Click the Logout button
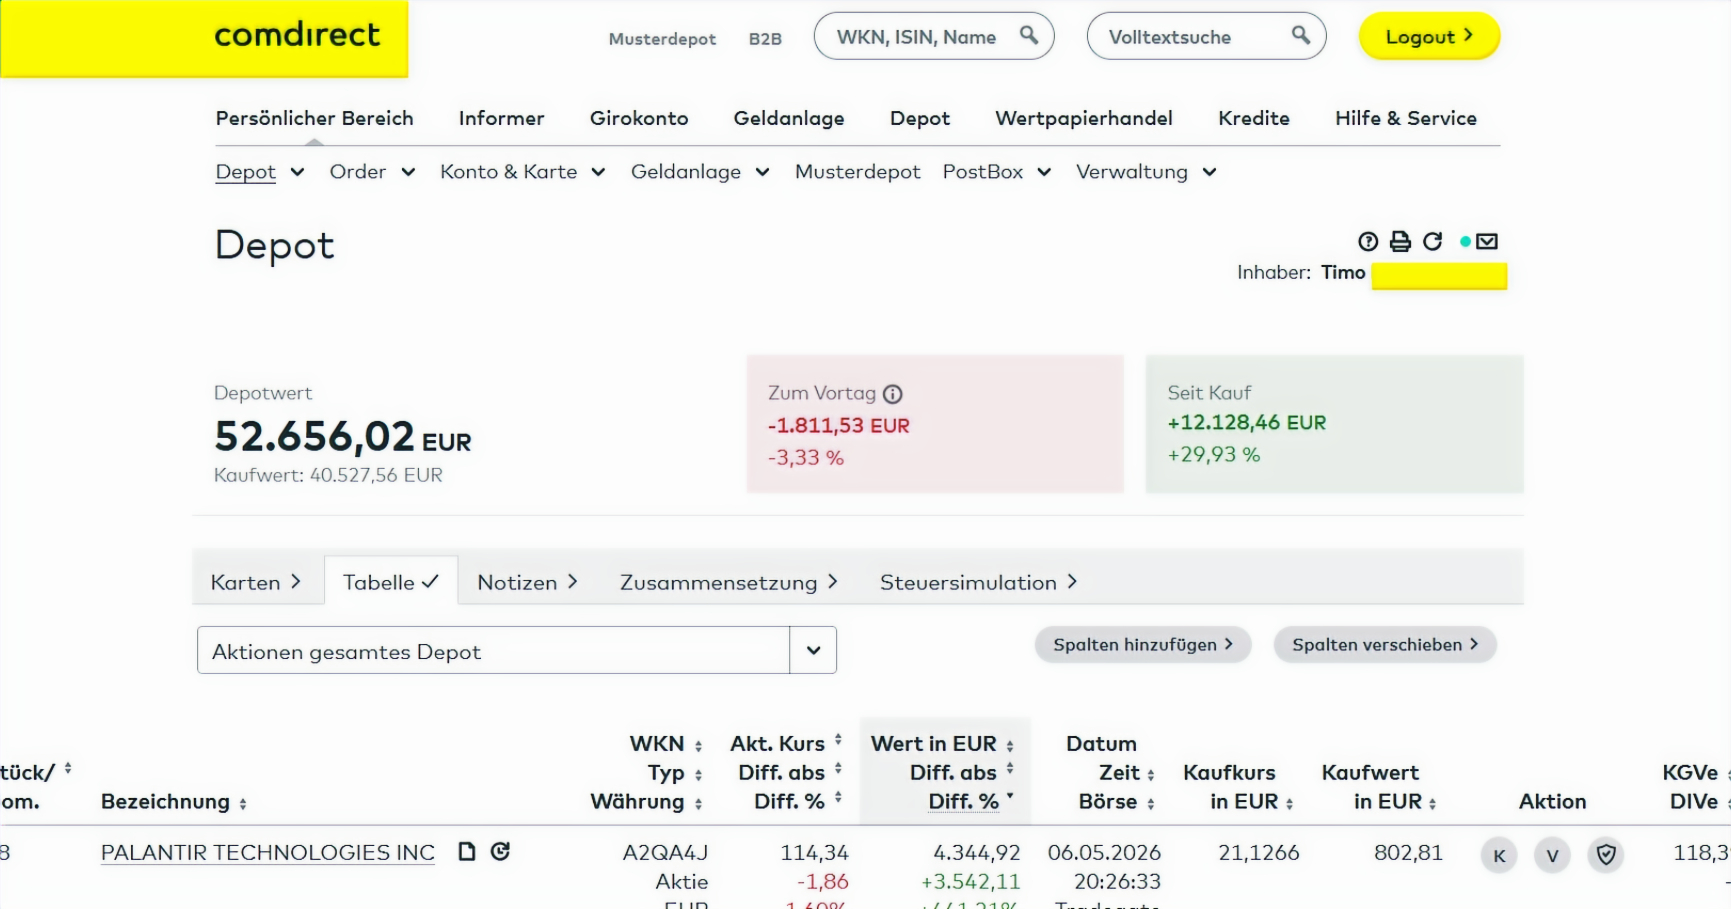This screenshot has height=909, width=1731. coord(1429,36)
